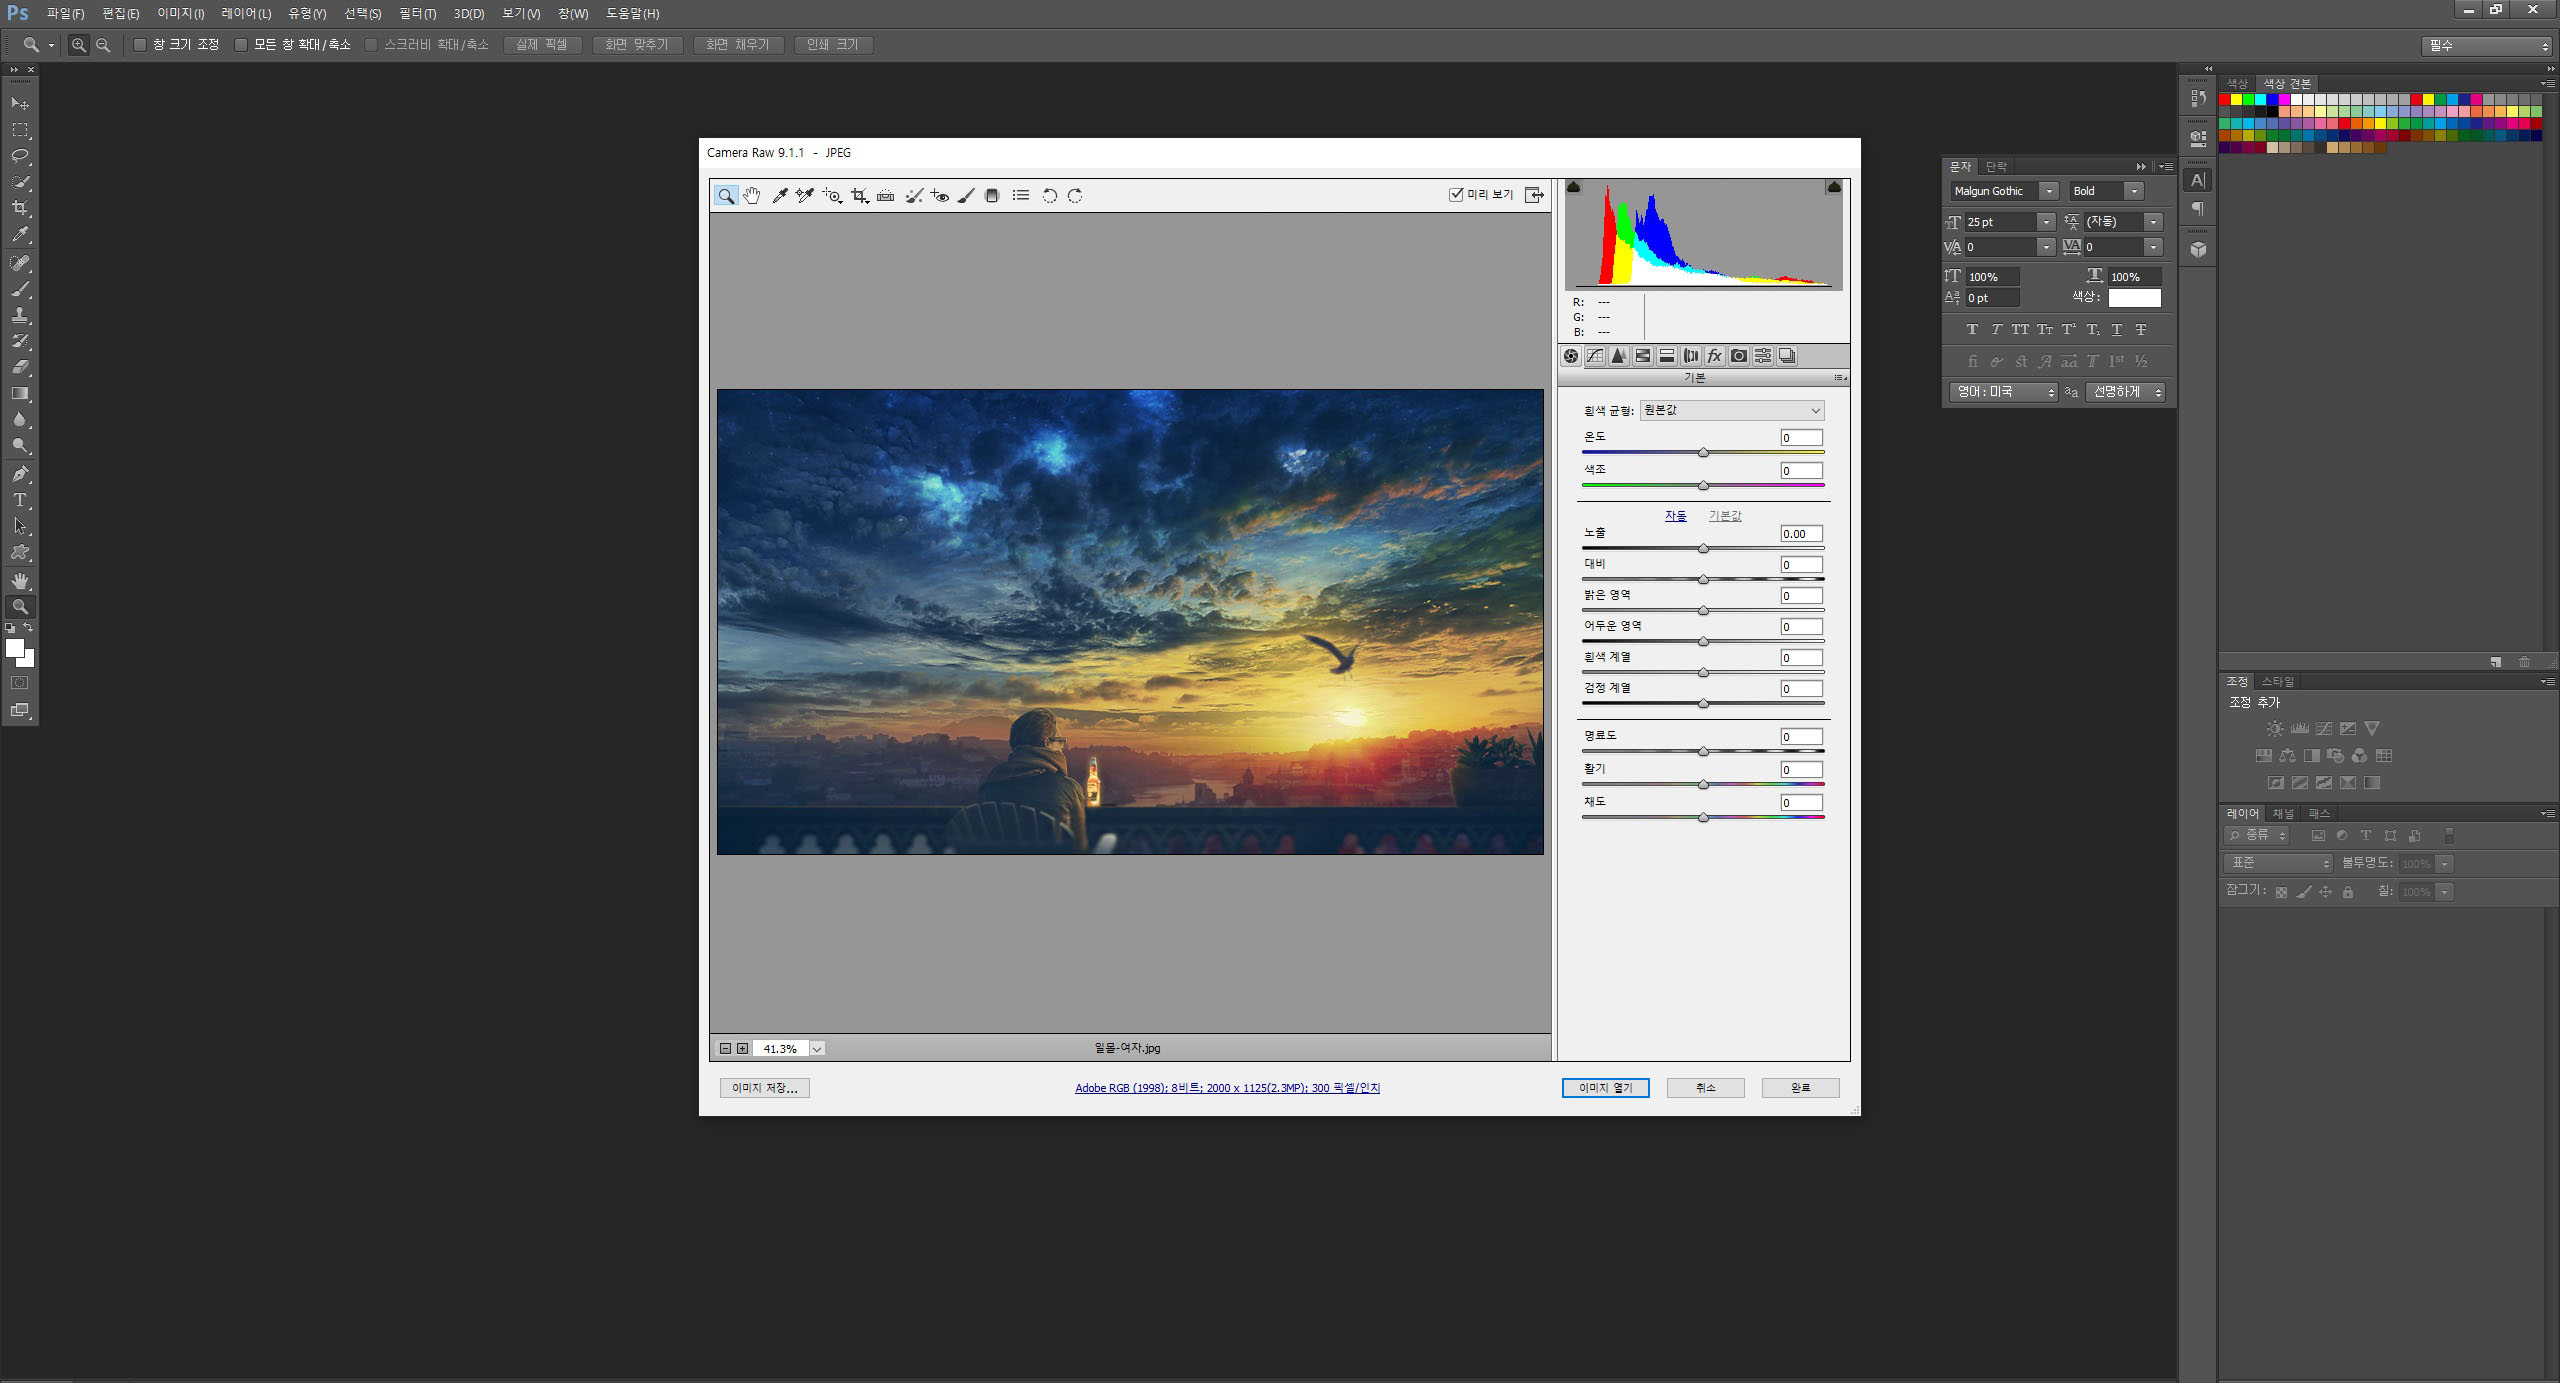Select the Camera Raw Crop tool
Viewport: 2560px width, 1383px height.
pyautogui.click(x=859, y=196)
